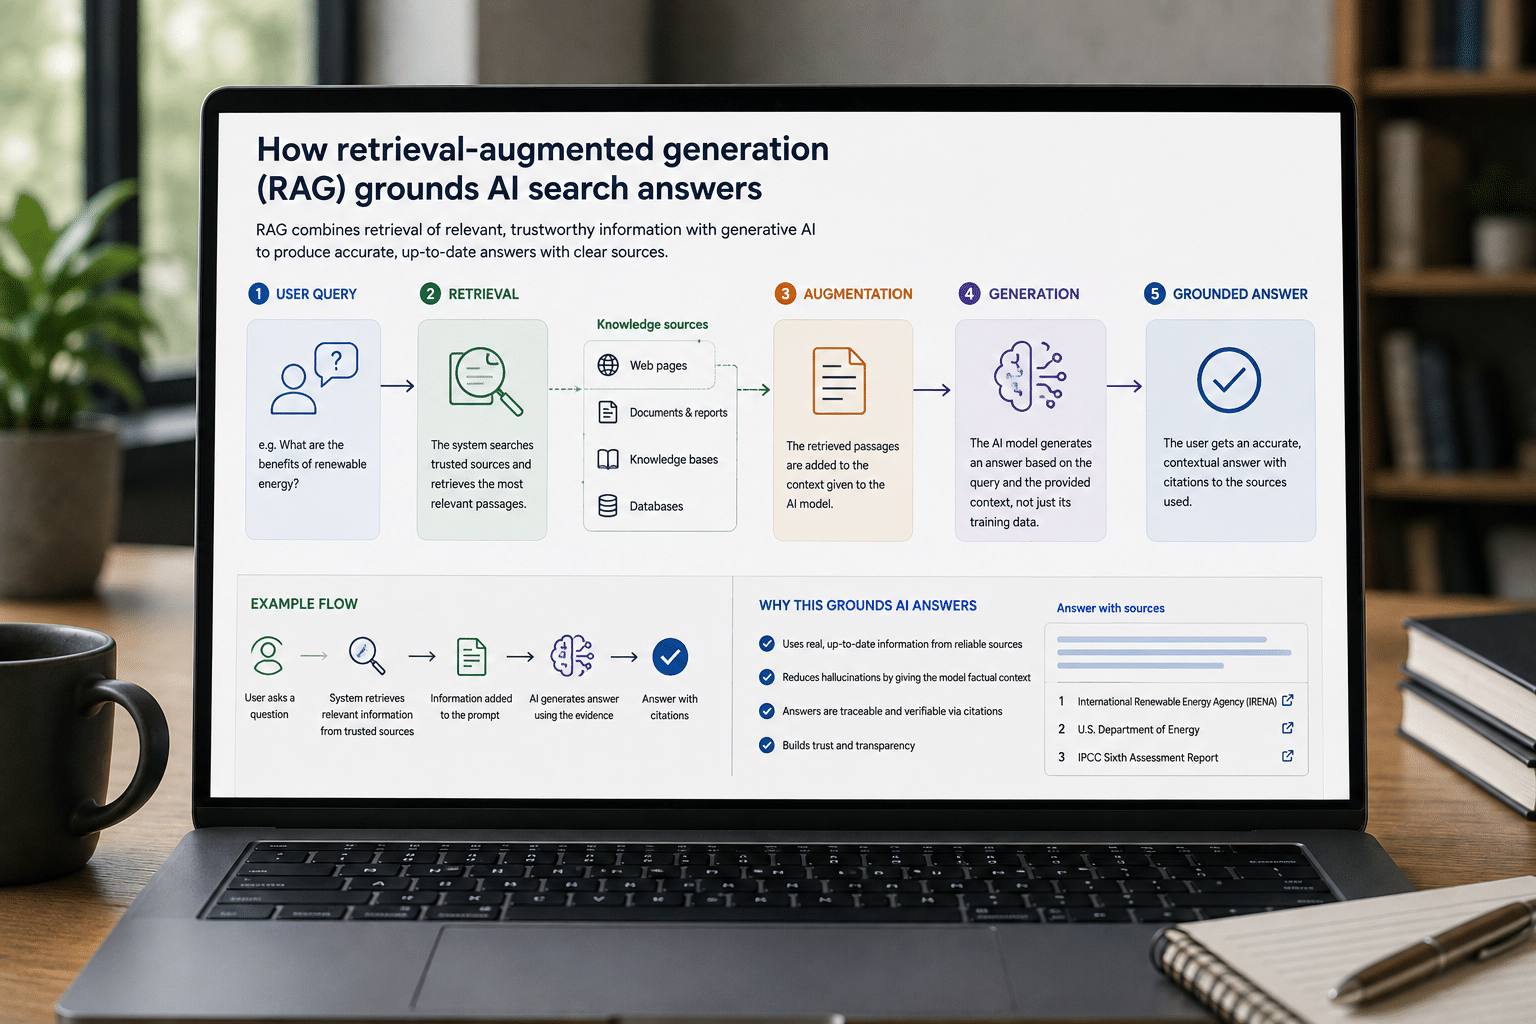Click 'The retrieved passages are added' description
The height and width of the screenshot is (1024, 1536).
coord(842,475)
